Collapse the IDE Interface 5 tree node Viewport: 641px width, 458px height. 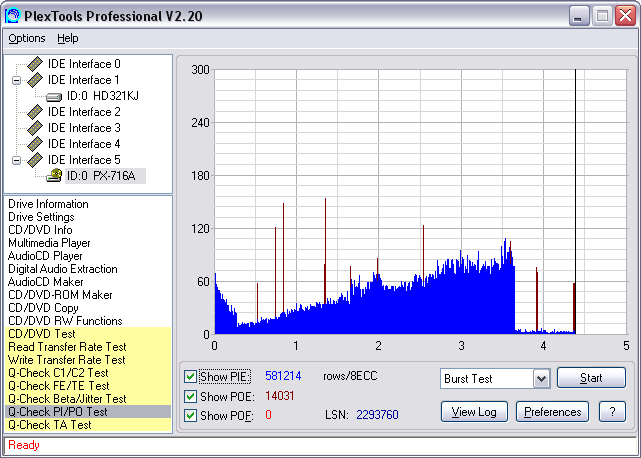coord(16,160)
